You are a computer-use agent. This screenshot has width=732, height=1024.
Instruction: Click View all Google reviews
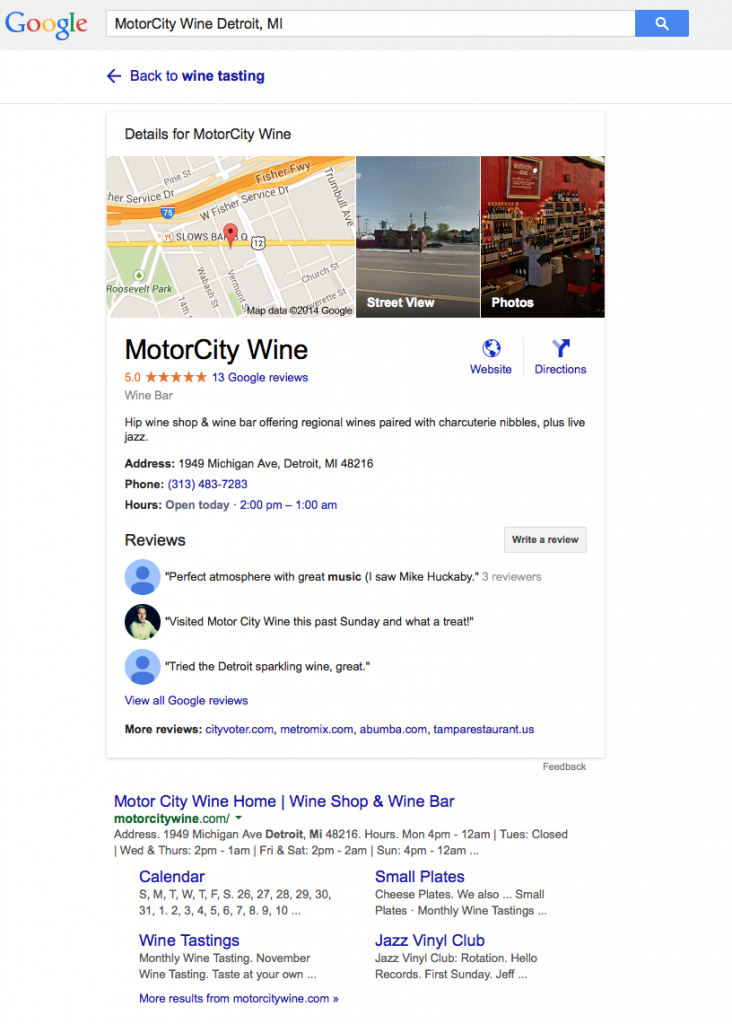186,701
